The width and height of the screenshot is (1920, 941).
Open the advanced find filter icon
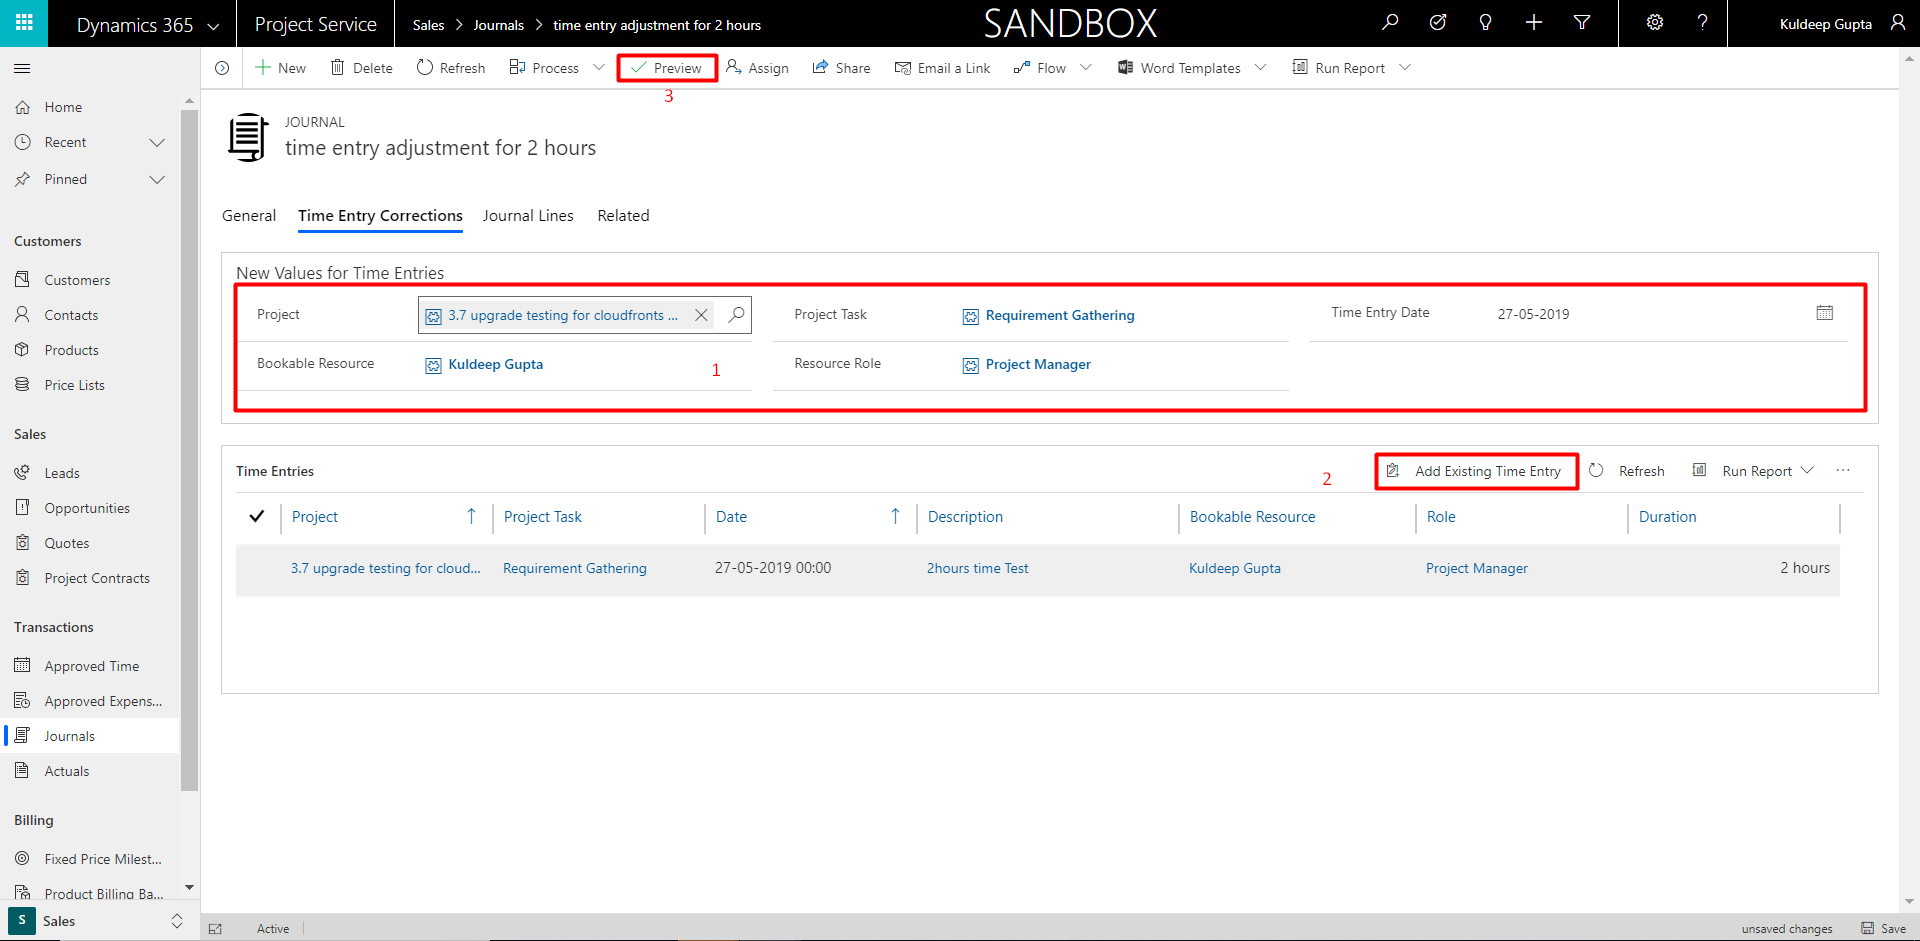tap(1582, 23)
